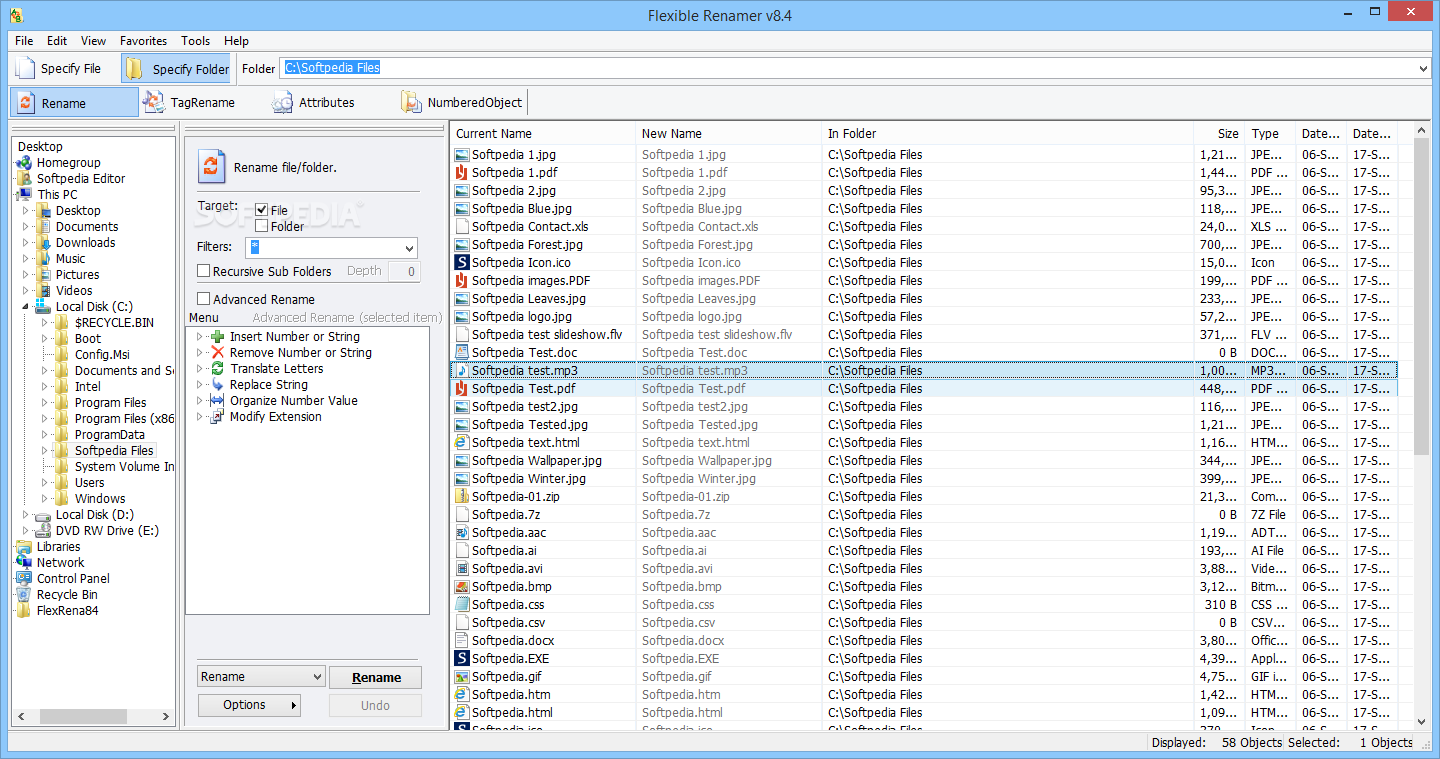The height and width of the screenshot is (759, 1440).
Task: Expand the Insert Number or String item
Action: [x=200, y=337]
